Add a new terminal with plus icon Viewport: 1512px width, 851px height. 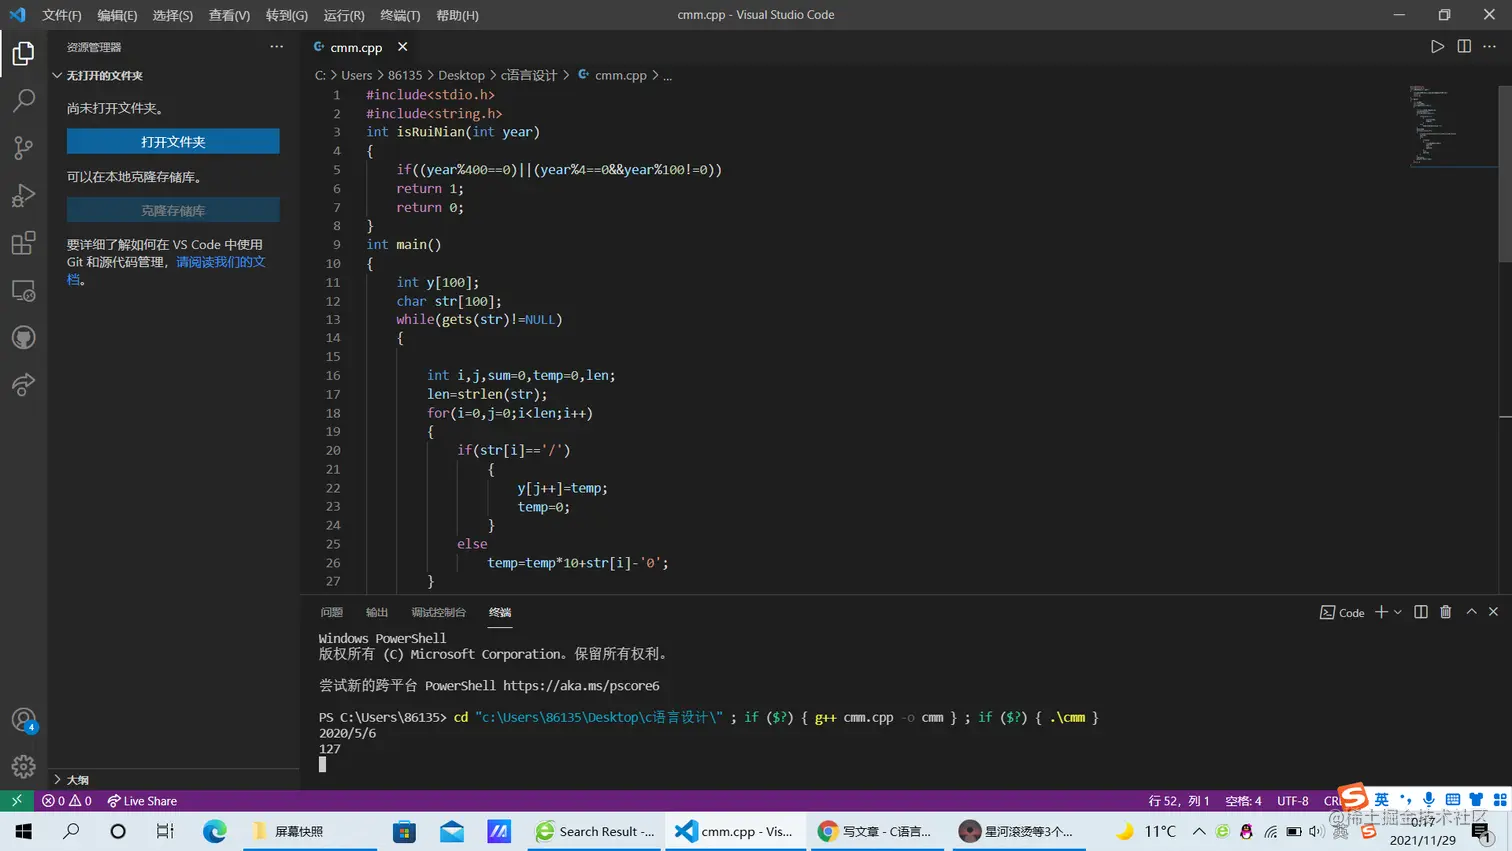[1381, 612]
